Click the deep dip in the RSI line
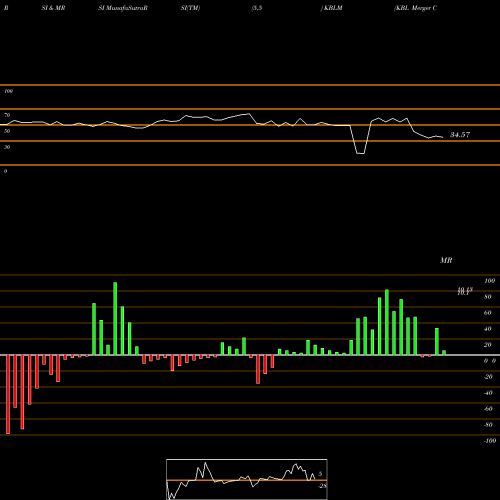The image size is (500, 500). click(360, 153)
